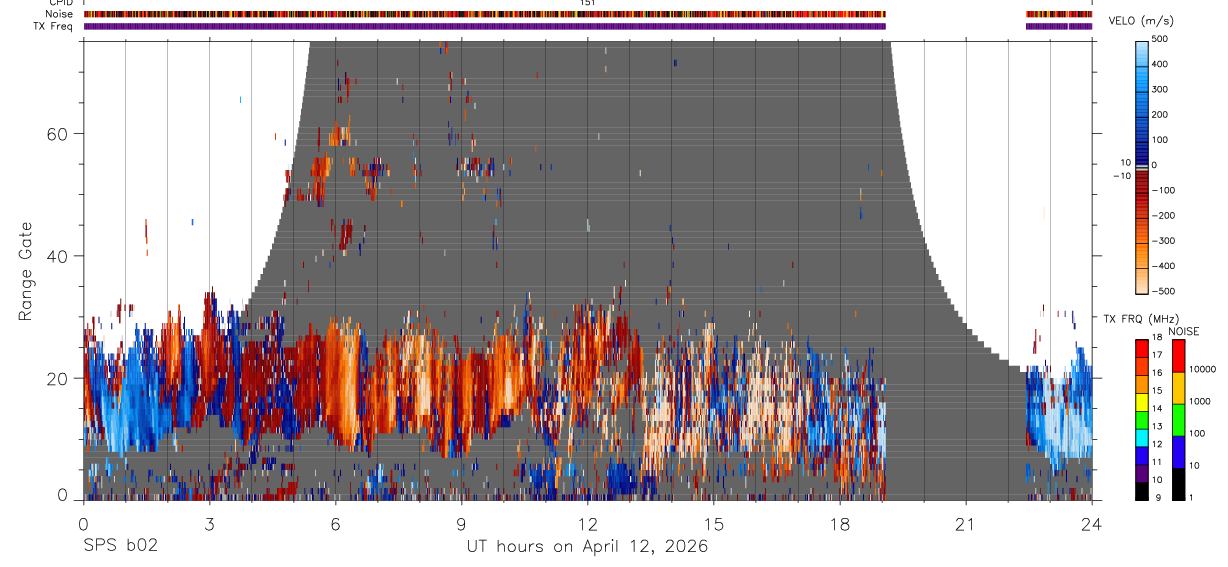Screen dimensions: 1228x567
Task: Click the 200 label on the velocity scale
Action: 1162,115
